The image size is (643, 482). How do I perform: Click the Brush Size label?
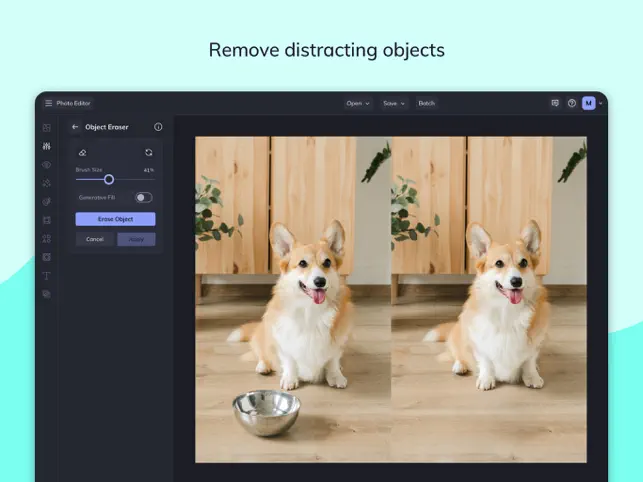[89, 170]
